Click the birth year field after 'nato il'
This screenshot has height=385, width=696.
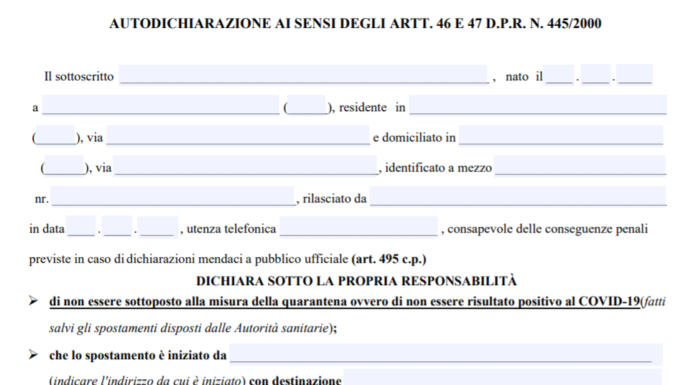tap(634, 75)
